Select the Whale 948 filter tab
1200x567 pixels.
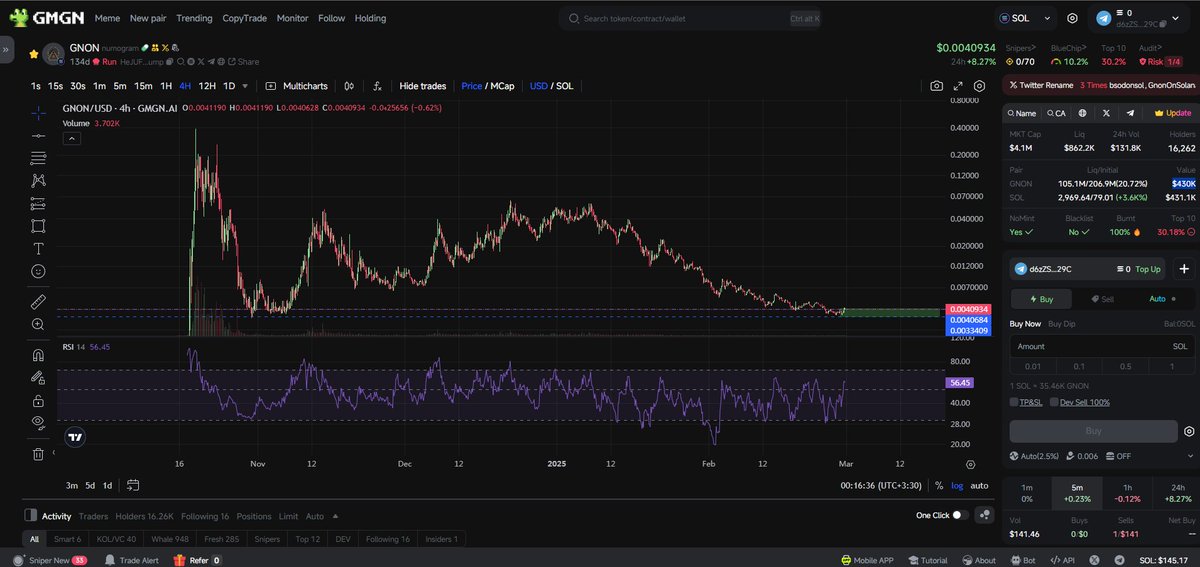pyautogui.click(x=169, y=539)
